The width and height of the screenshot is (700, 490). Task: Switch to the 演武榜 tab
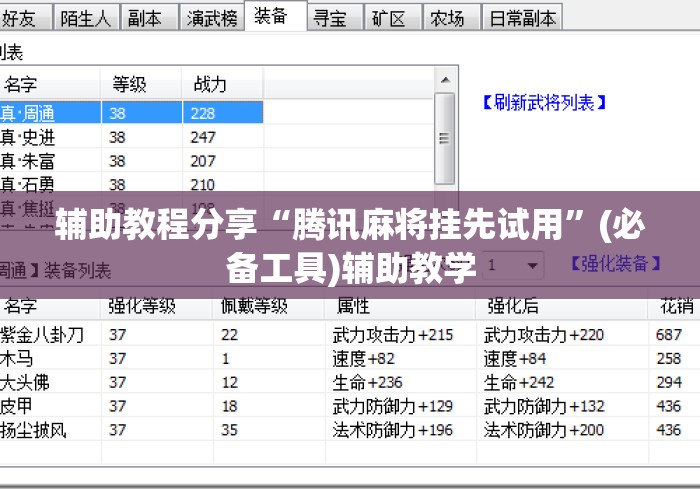pyautogui.click(x=212, y=18)
